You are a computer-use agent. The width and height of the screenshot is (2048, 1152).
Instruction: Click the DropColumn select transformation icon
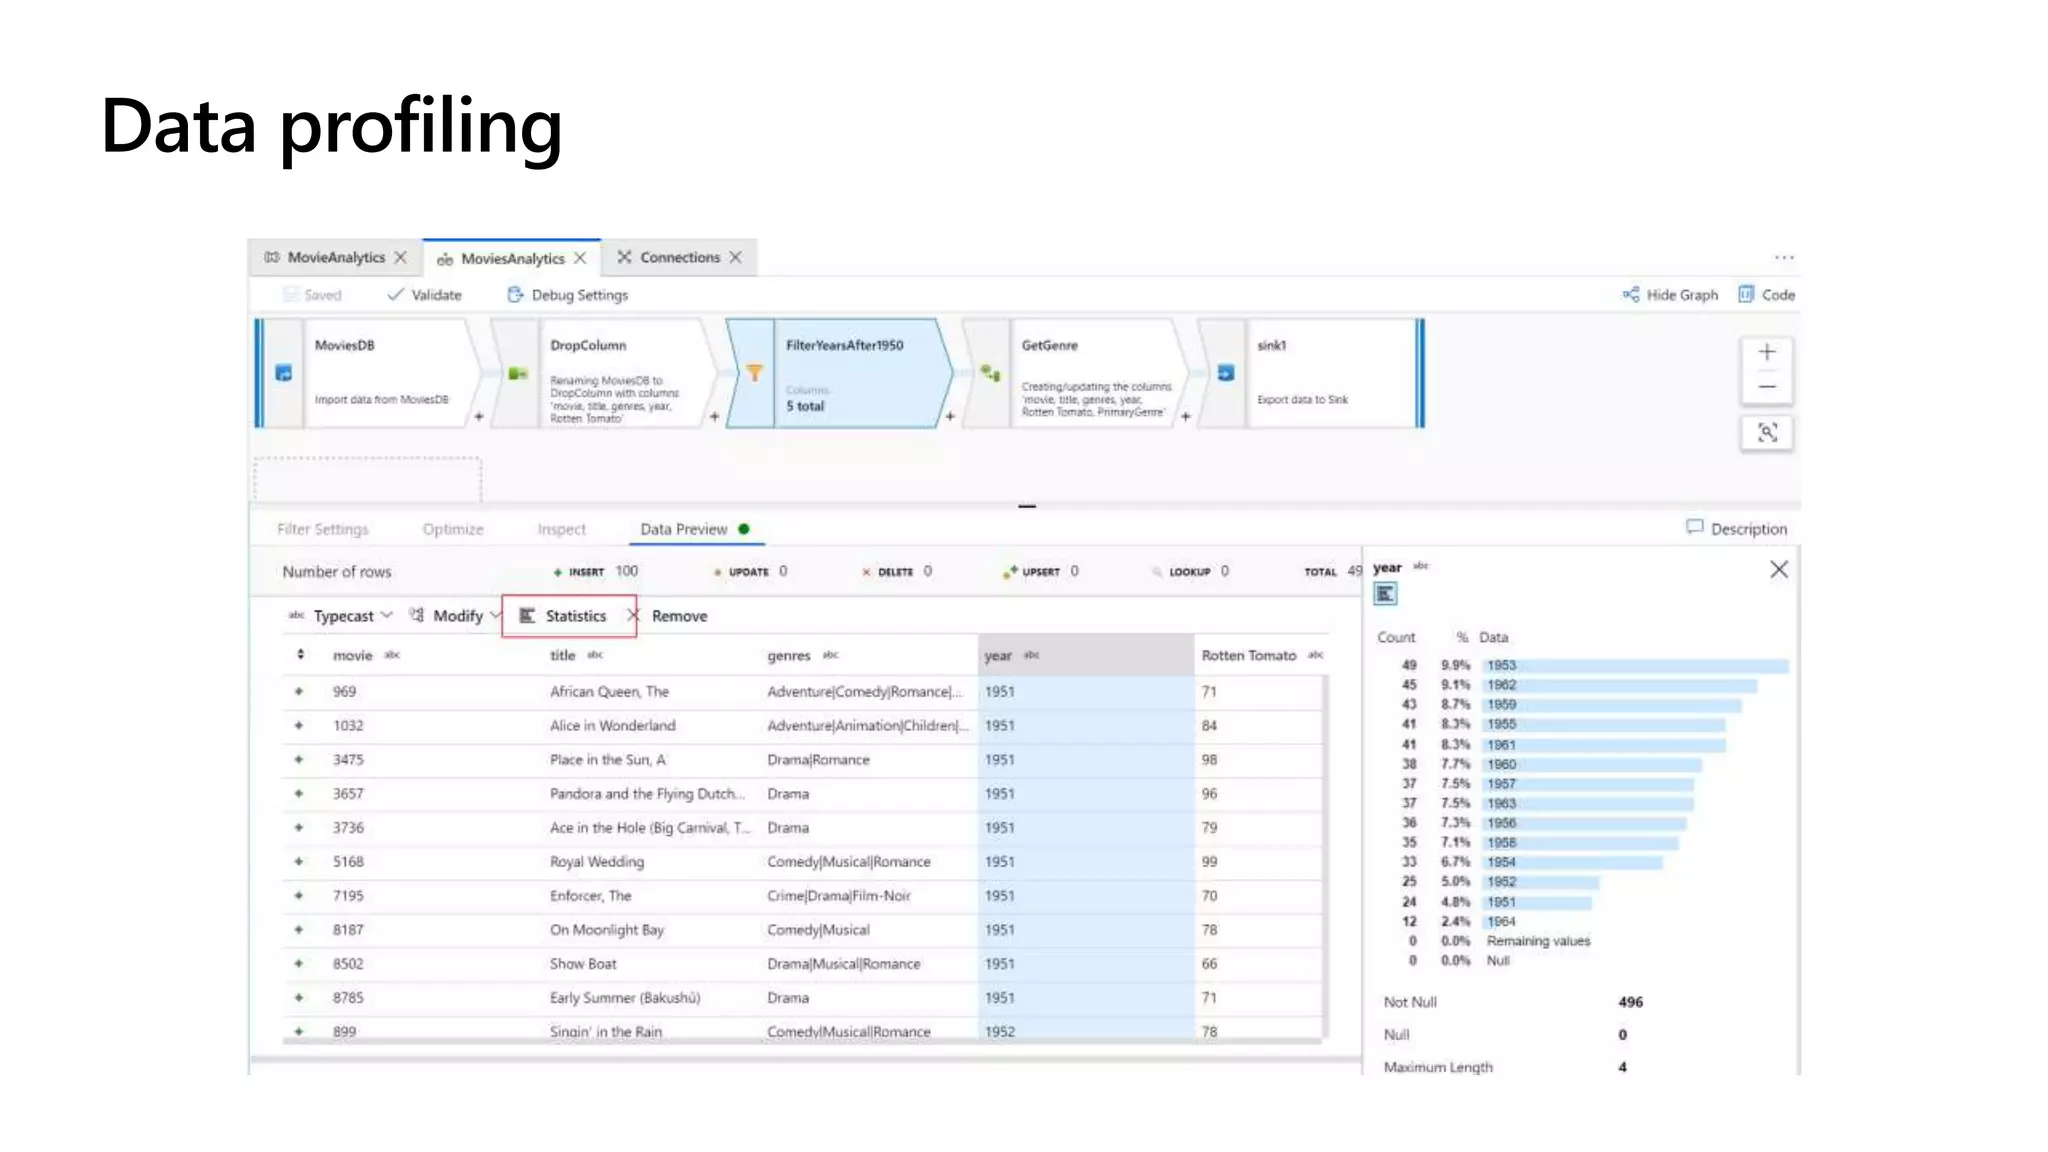[517, 373]
